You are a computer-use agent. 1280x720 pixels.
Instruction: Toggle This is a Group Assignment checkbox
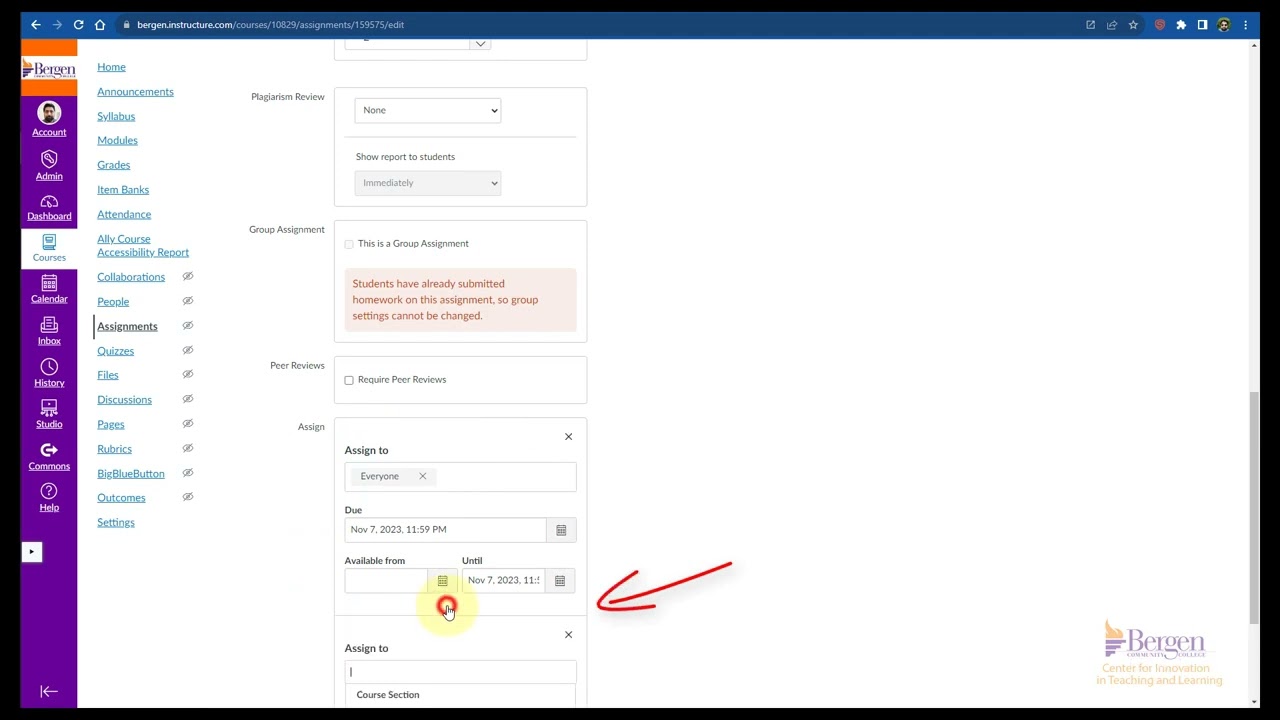349,244
